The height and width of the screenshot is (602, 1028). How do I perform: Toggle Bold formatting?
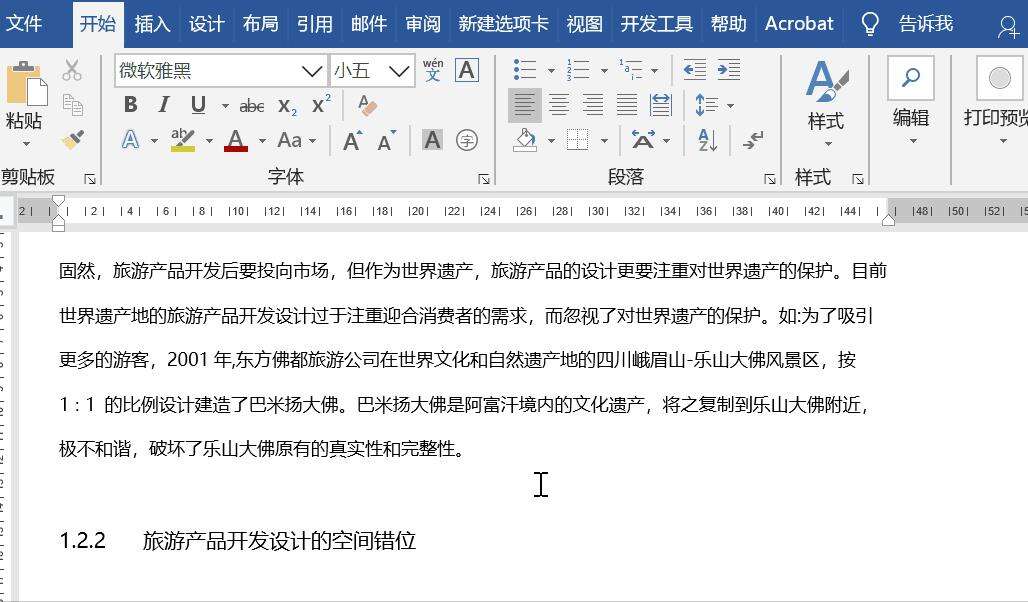point(130,105)
